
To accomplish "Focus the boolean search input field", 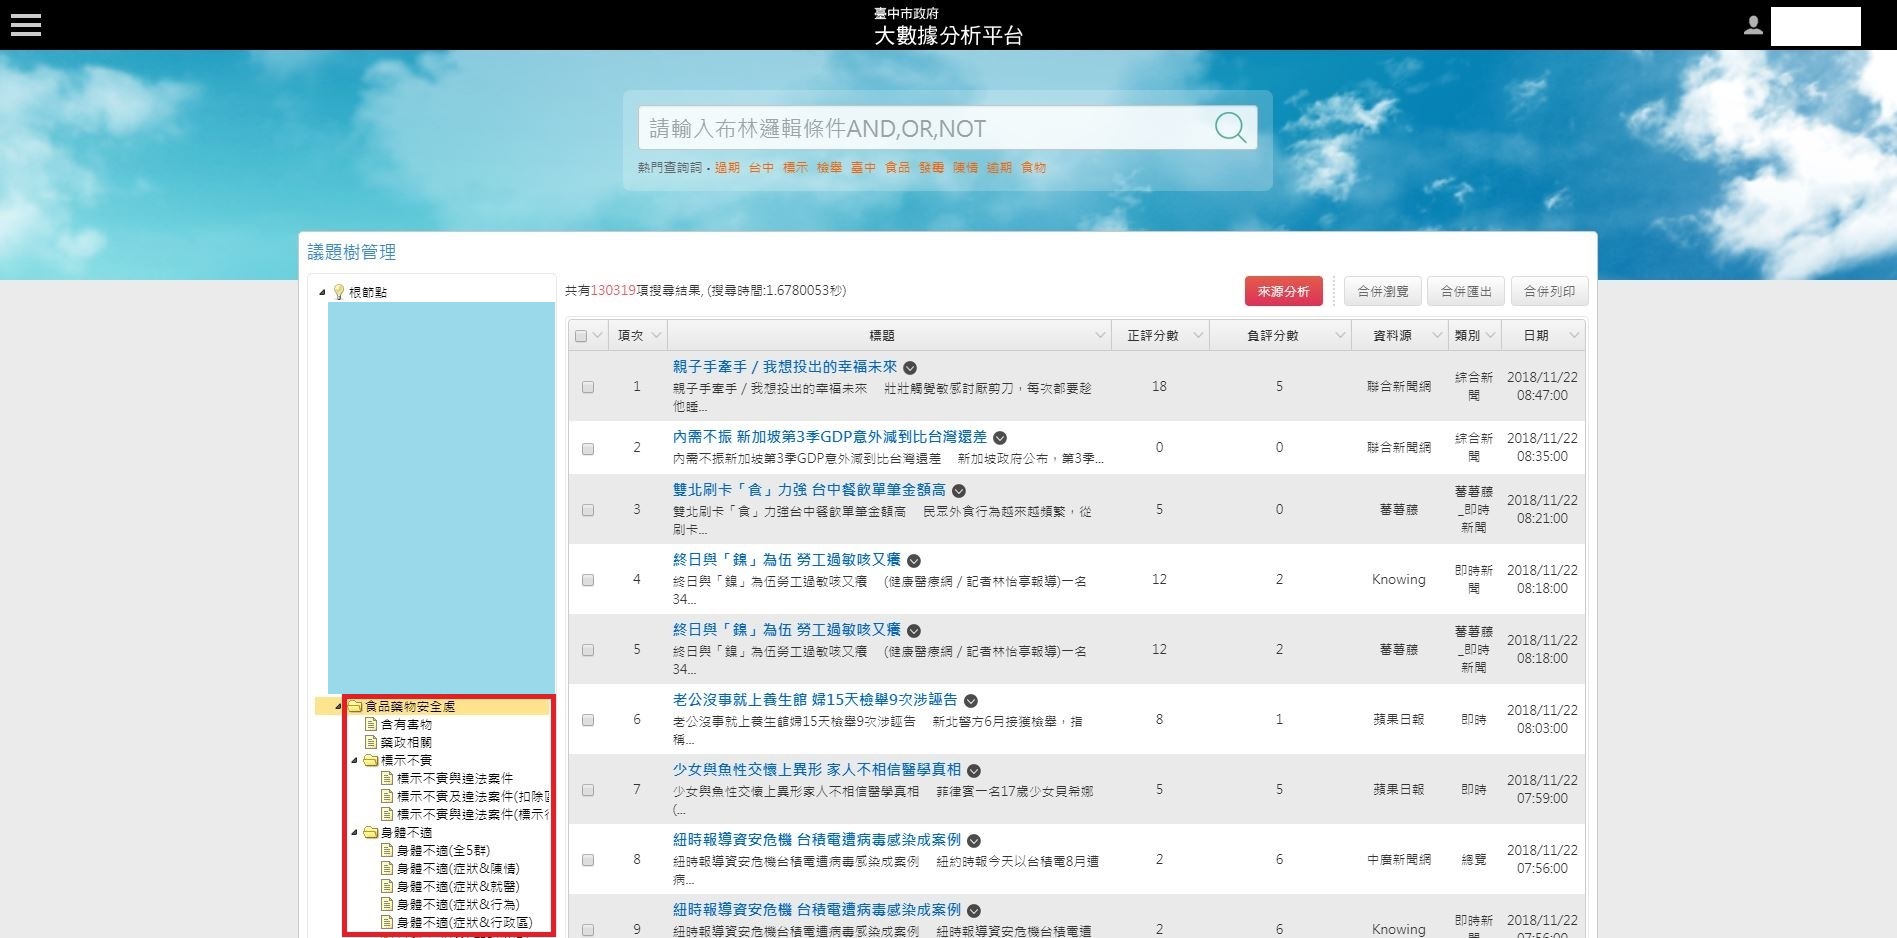I will [x=920, y=128].
